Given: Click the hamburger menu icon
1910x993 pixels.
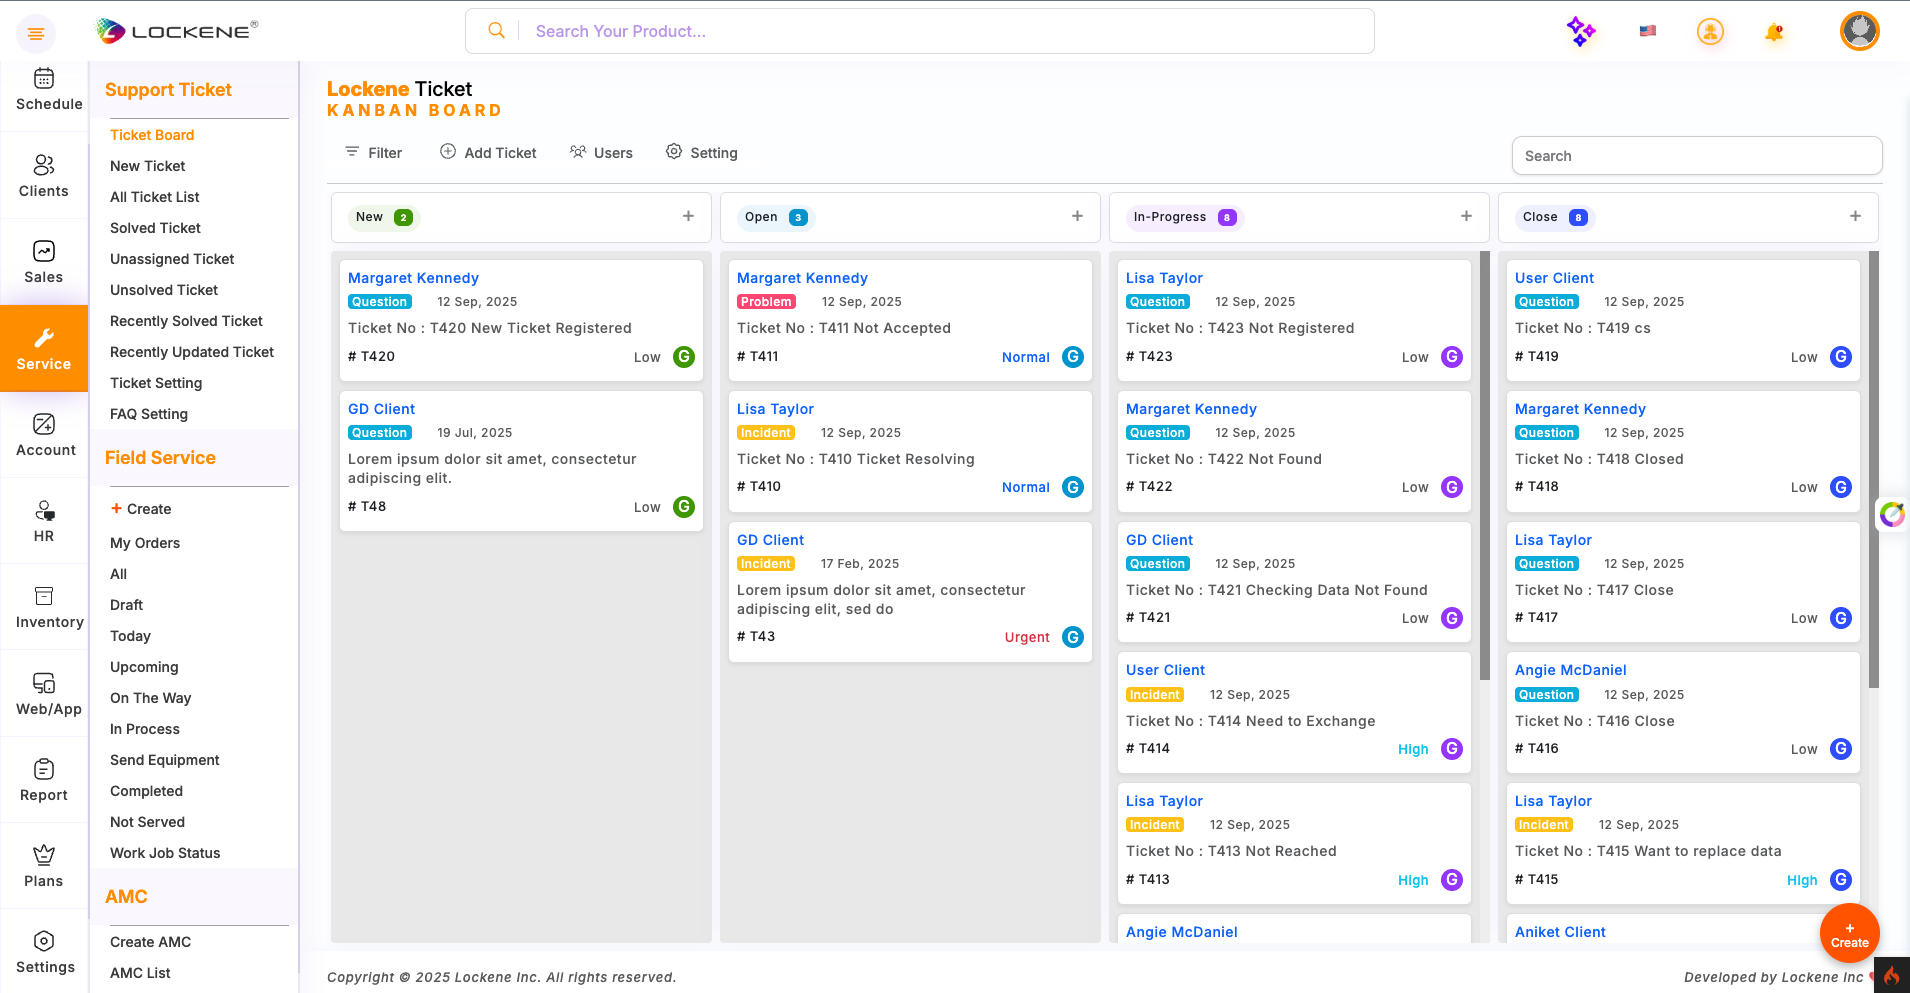Looking at the screenshot, I should click(x=36, y=34).
